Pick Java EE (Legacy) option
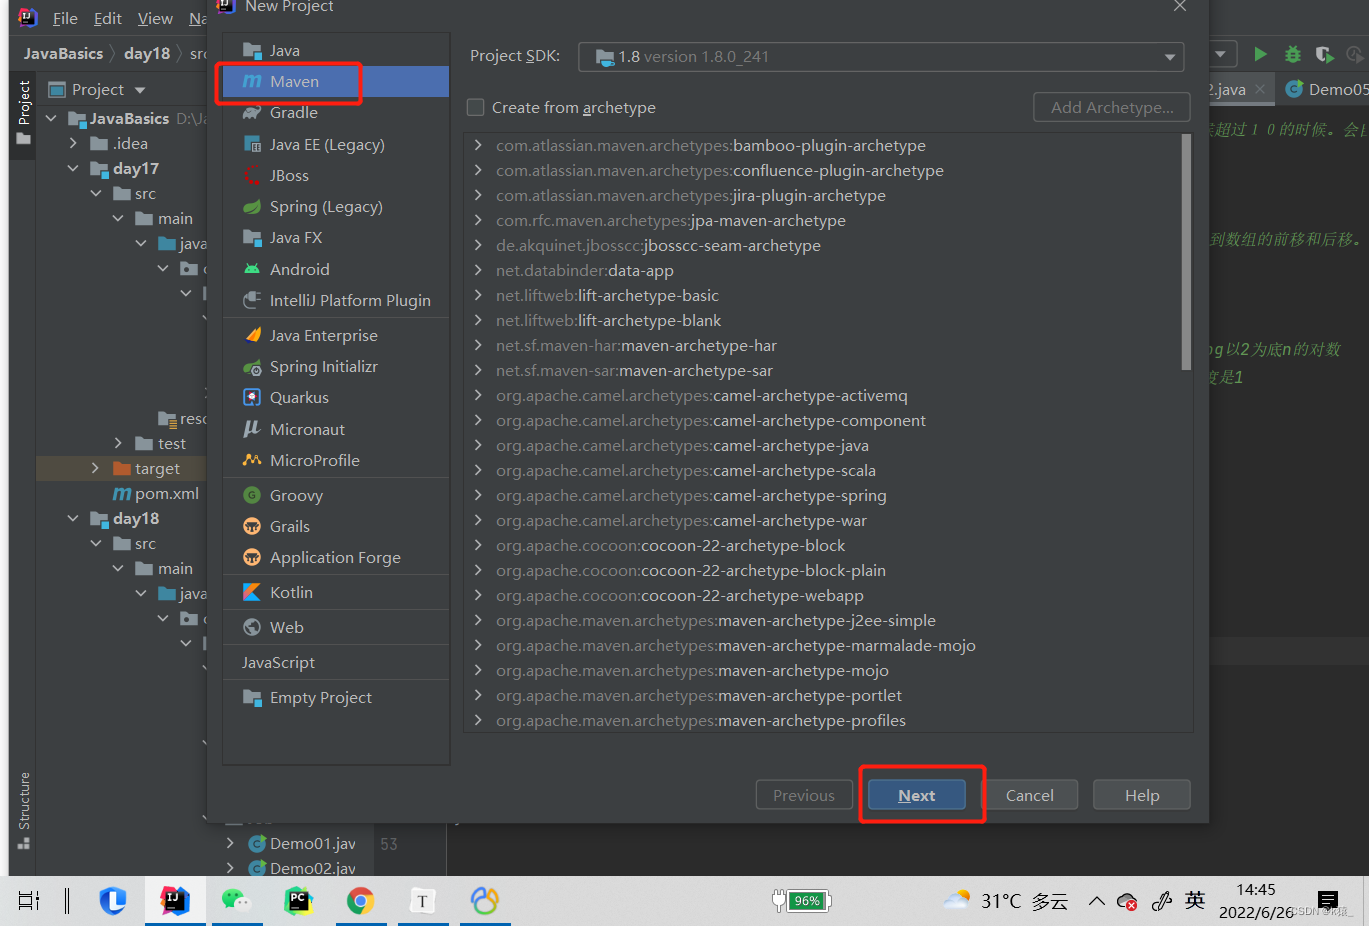Image resolution: width=1369 pixels, height=926 pixels. point(336,144)
